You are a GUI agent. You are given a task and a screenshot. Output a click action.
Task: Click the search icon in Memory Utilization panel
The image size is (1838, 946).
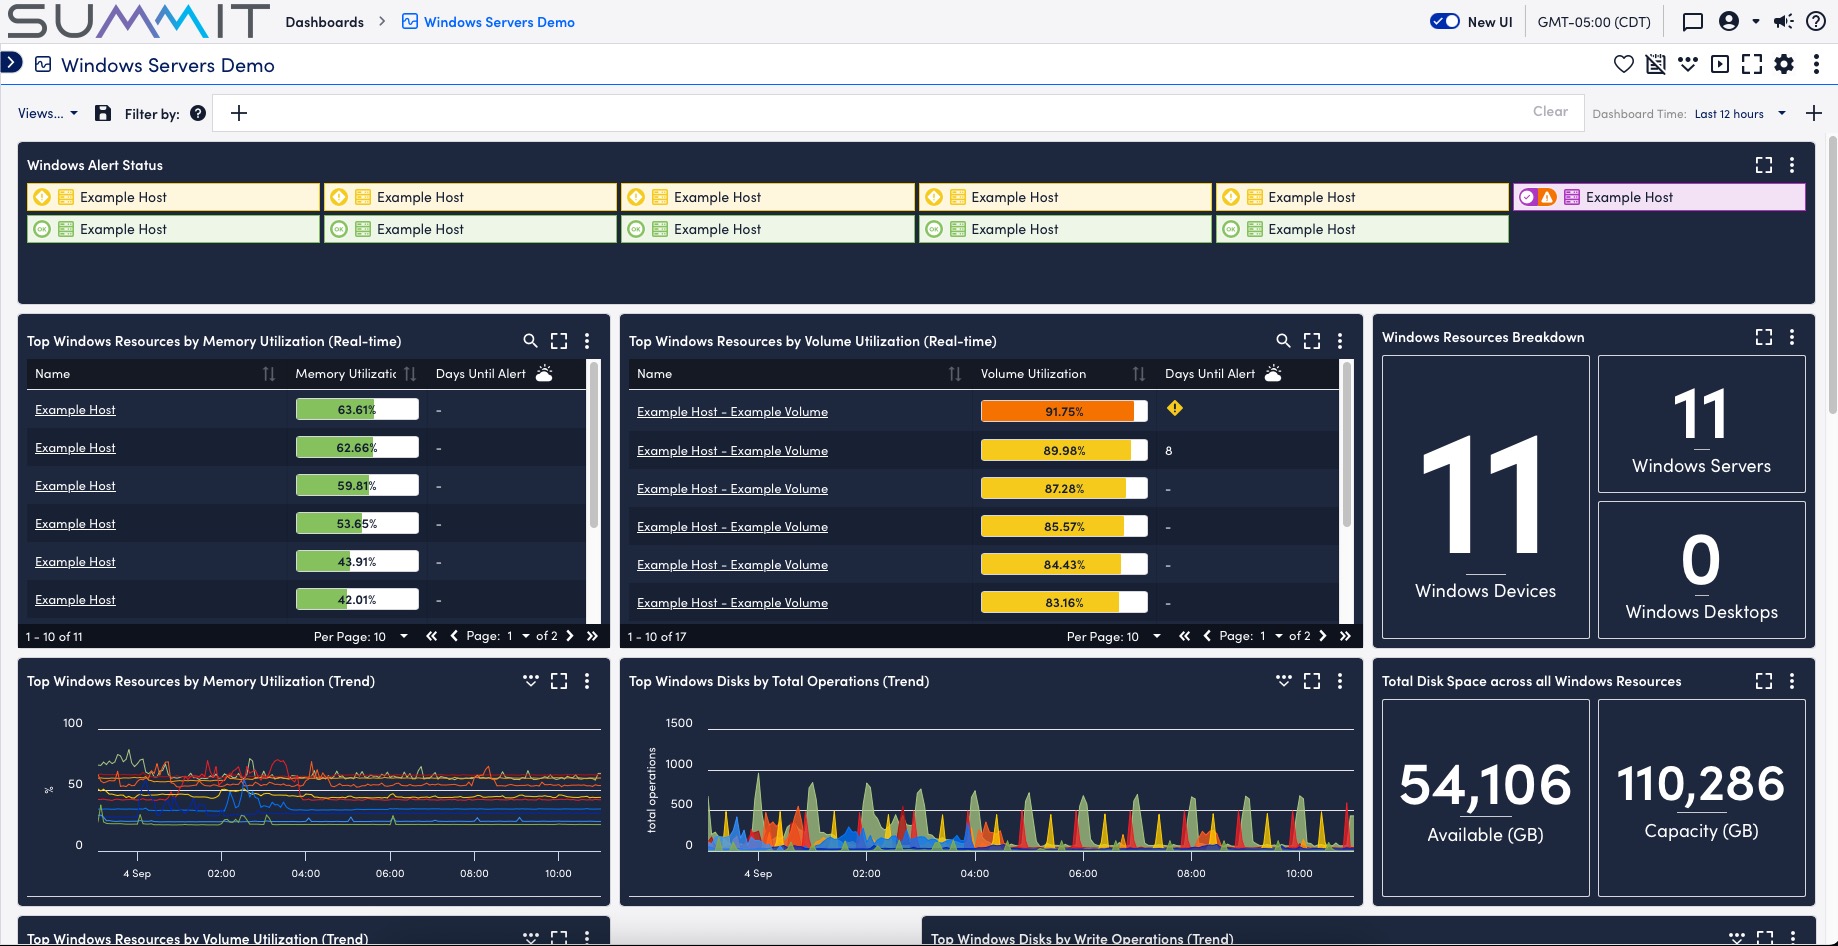(531, 340)
